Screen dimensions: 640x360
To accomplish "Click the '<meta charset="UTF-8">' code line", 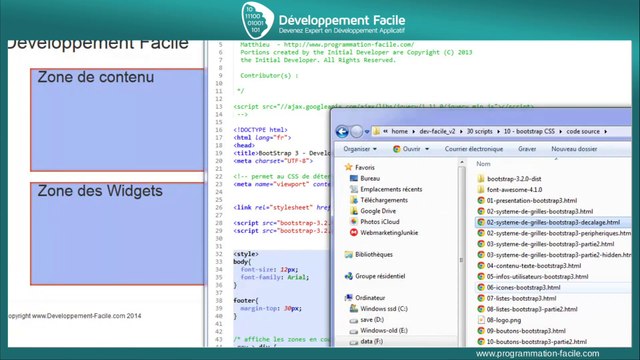I will click(x=273, y=161).
